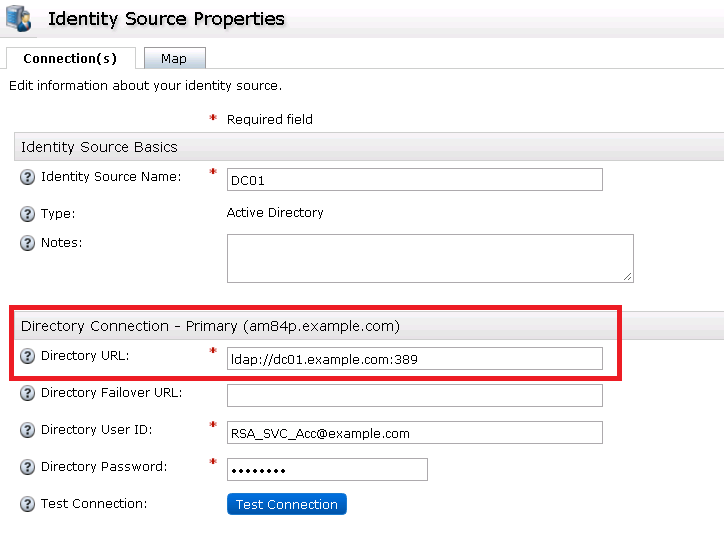Click help icon for Directory Failover URL
The width and height of the screenshot is (724, 536).
pyautogui.click(x=28, y=393)
